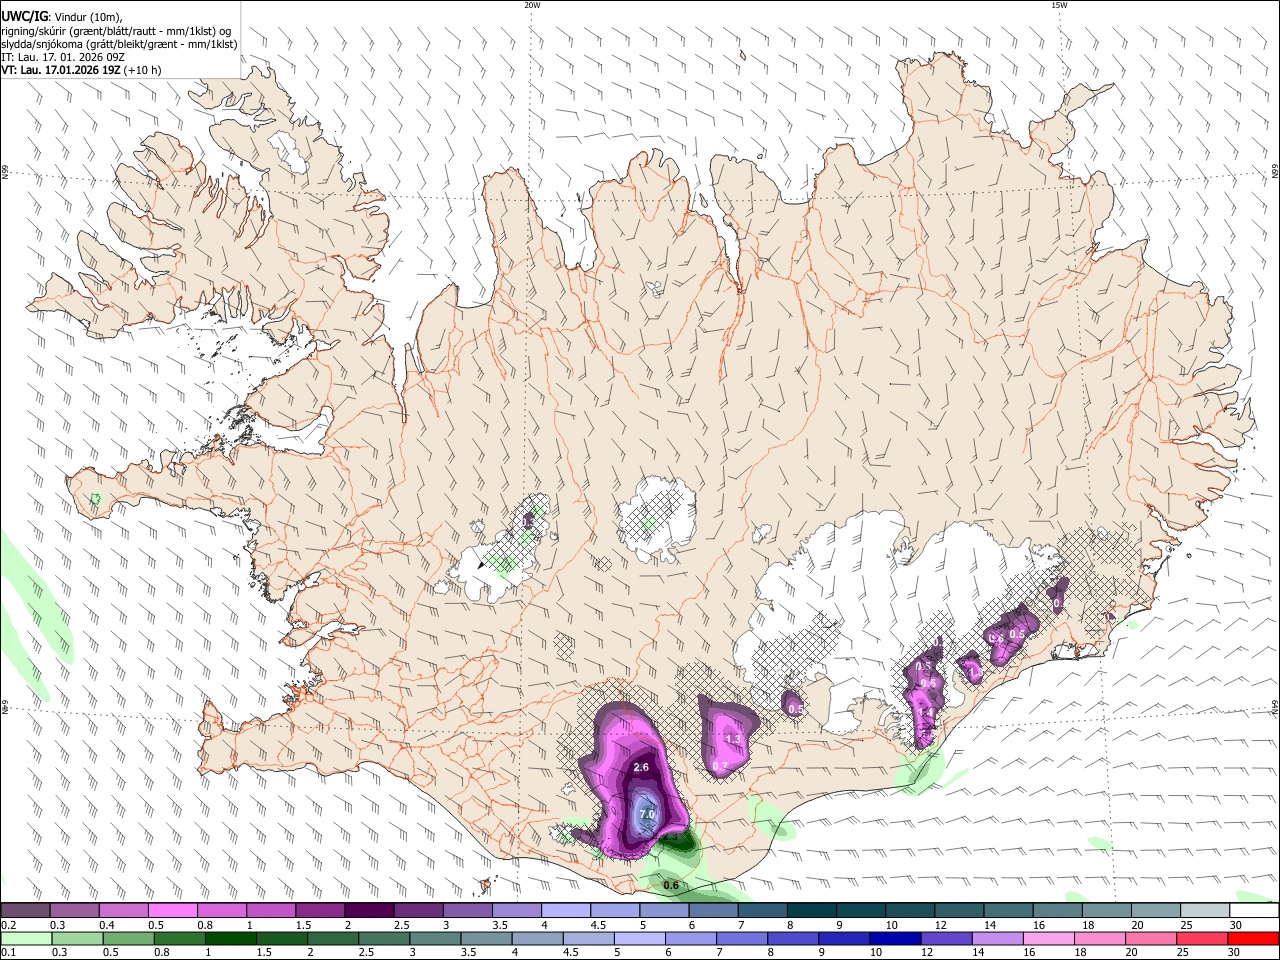Select bottom-row red swatch between 25 and 30
The width and height of the screenshot is (1280, 960).
[x=1202, y=938]
